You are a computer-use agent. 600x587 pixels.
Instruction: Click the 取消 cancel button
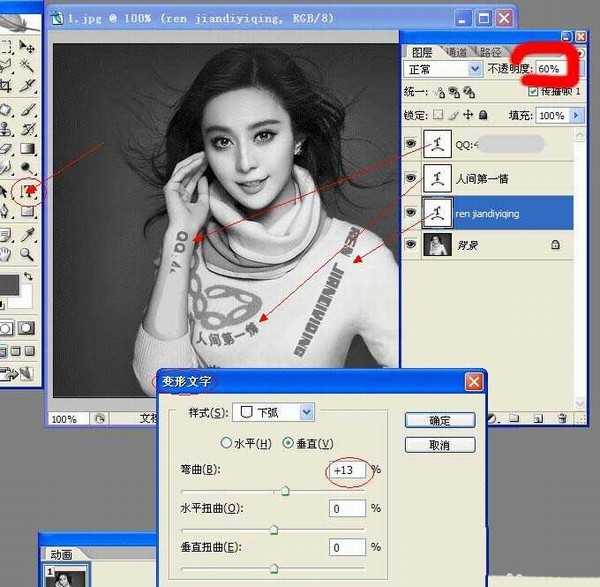(x=440, y=444)
